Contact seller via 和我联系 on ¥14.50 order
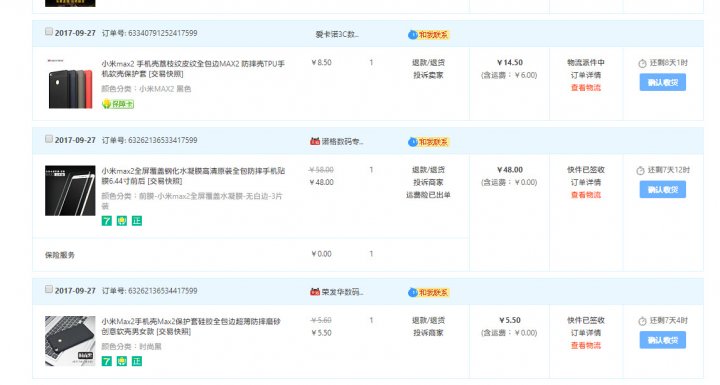 pyautogui.click(x=428, y=35)
